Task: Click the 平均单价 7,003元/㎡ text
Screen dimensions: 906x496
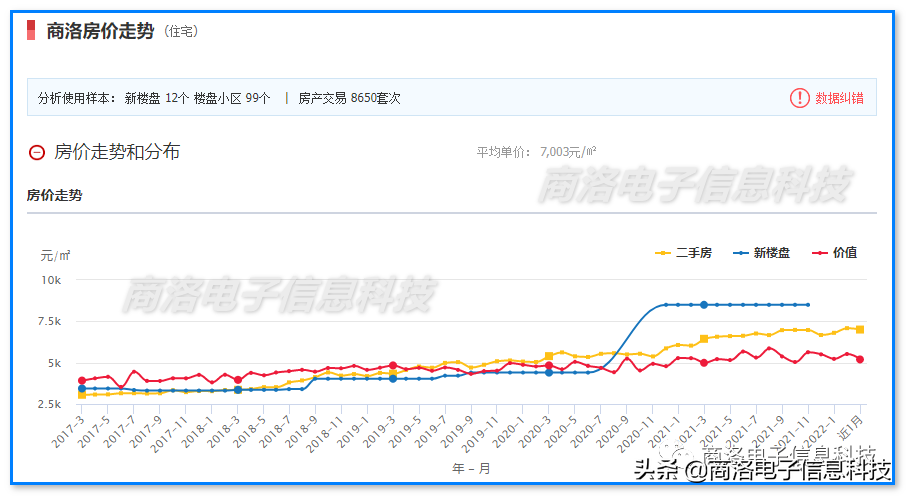Action: (536, 152)
